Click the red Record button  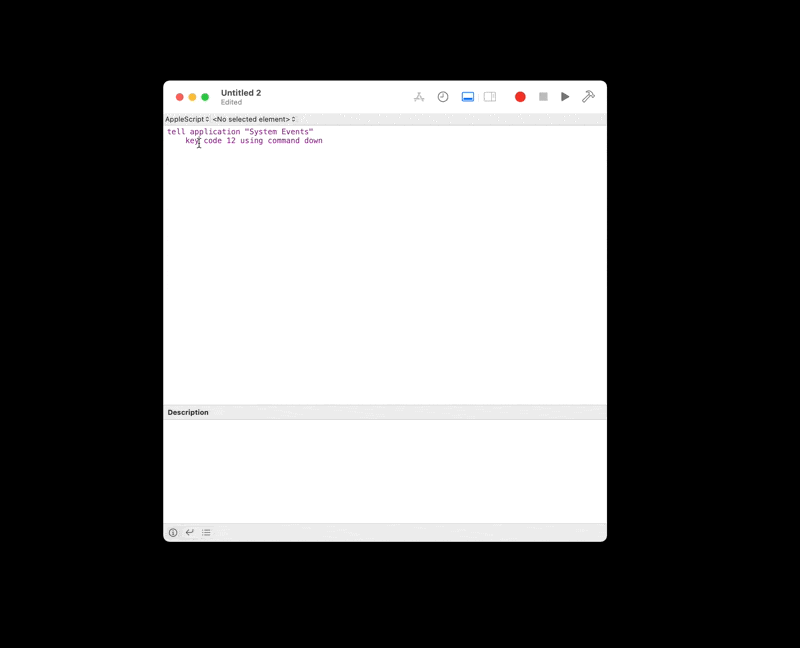pos(520,96)
